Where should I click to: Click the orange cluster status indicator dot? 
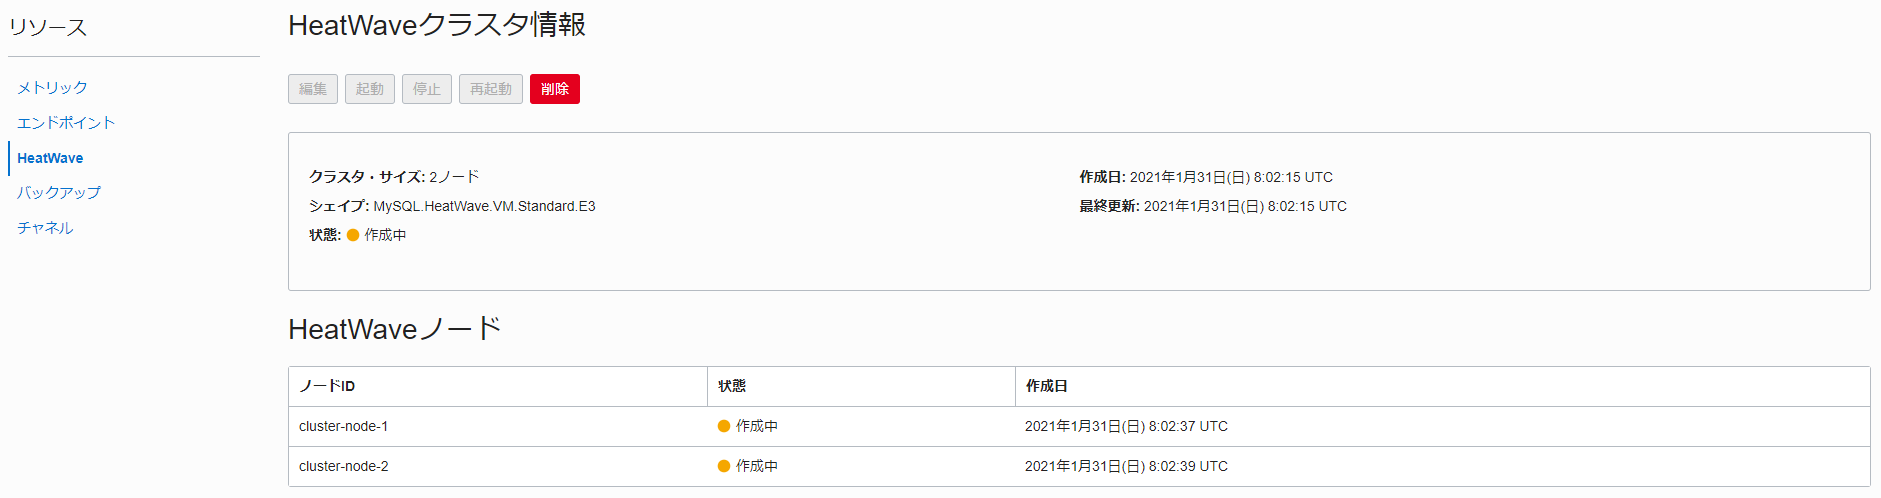pyautogui.click(x=353, y=235)
